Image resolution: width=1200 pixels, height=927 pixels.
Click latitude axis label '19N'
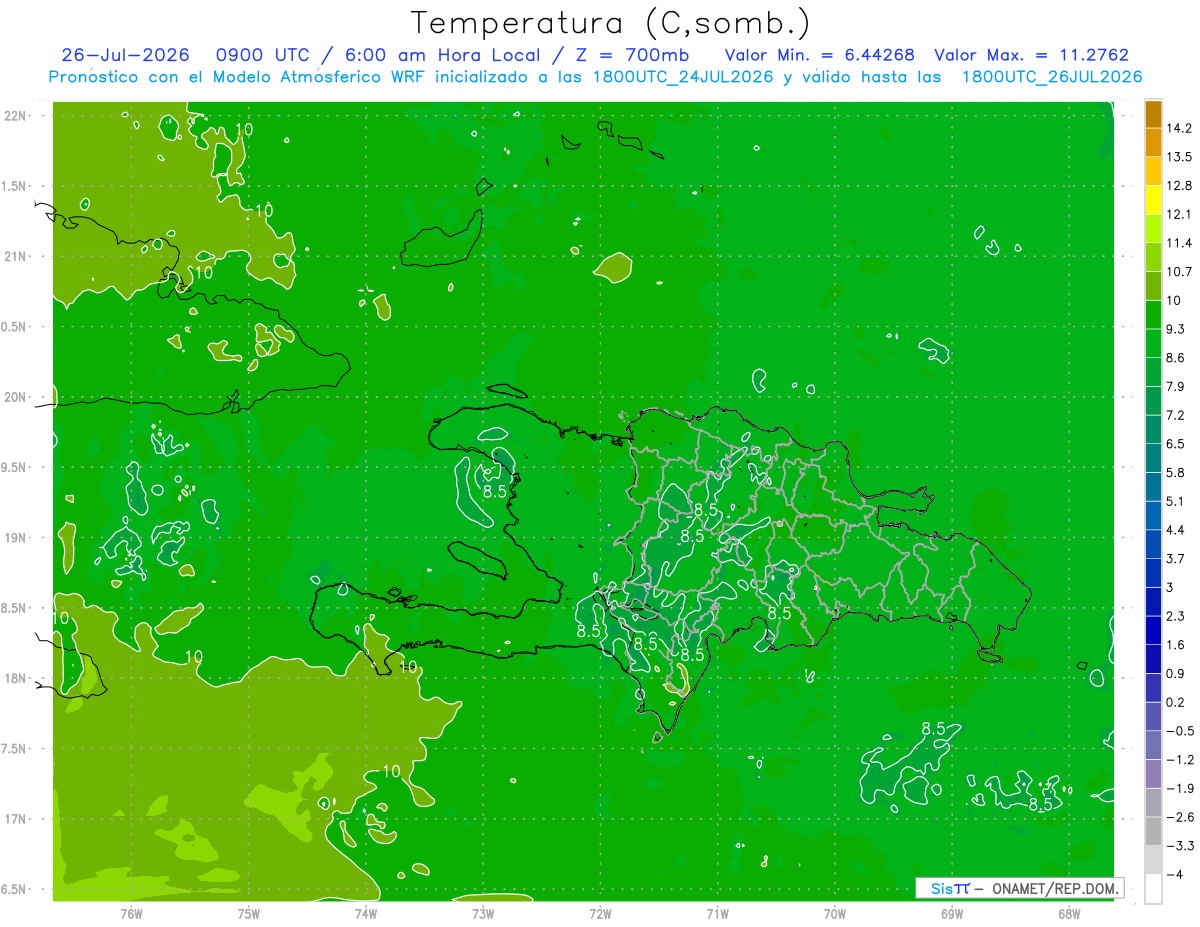15,538
